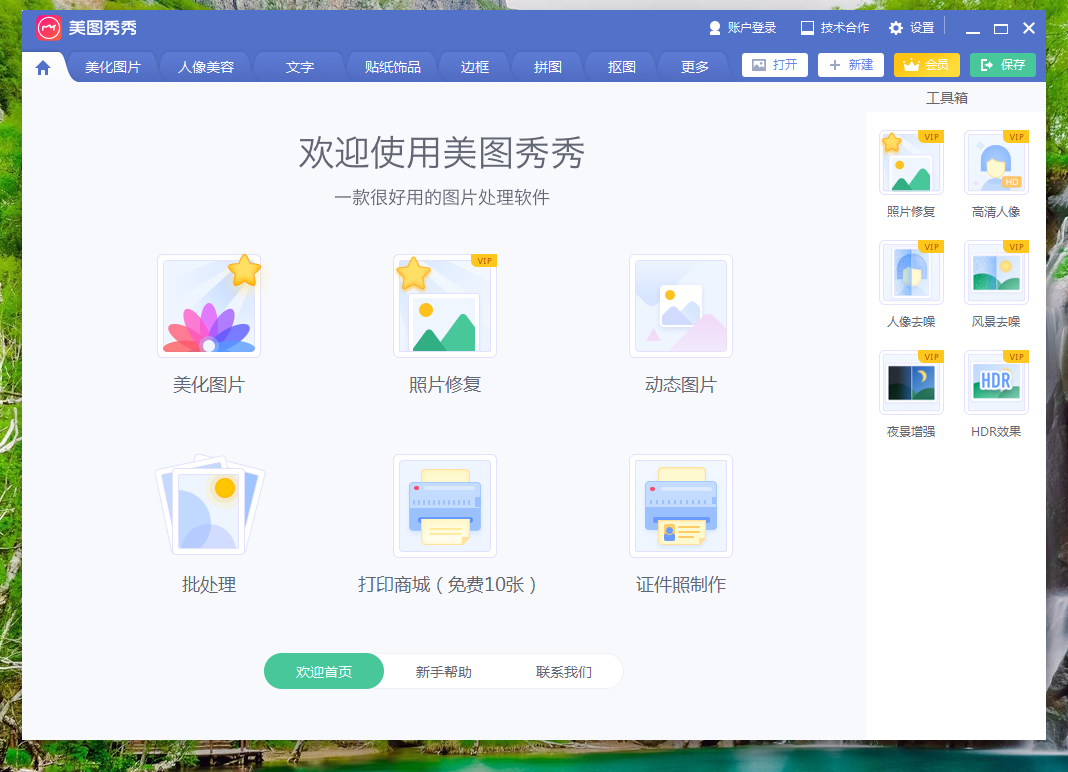Sign in via 账户登录
The image size is (1068, 772).
pyautogui.click(x=742, y=28)
